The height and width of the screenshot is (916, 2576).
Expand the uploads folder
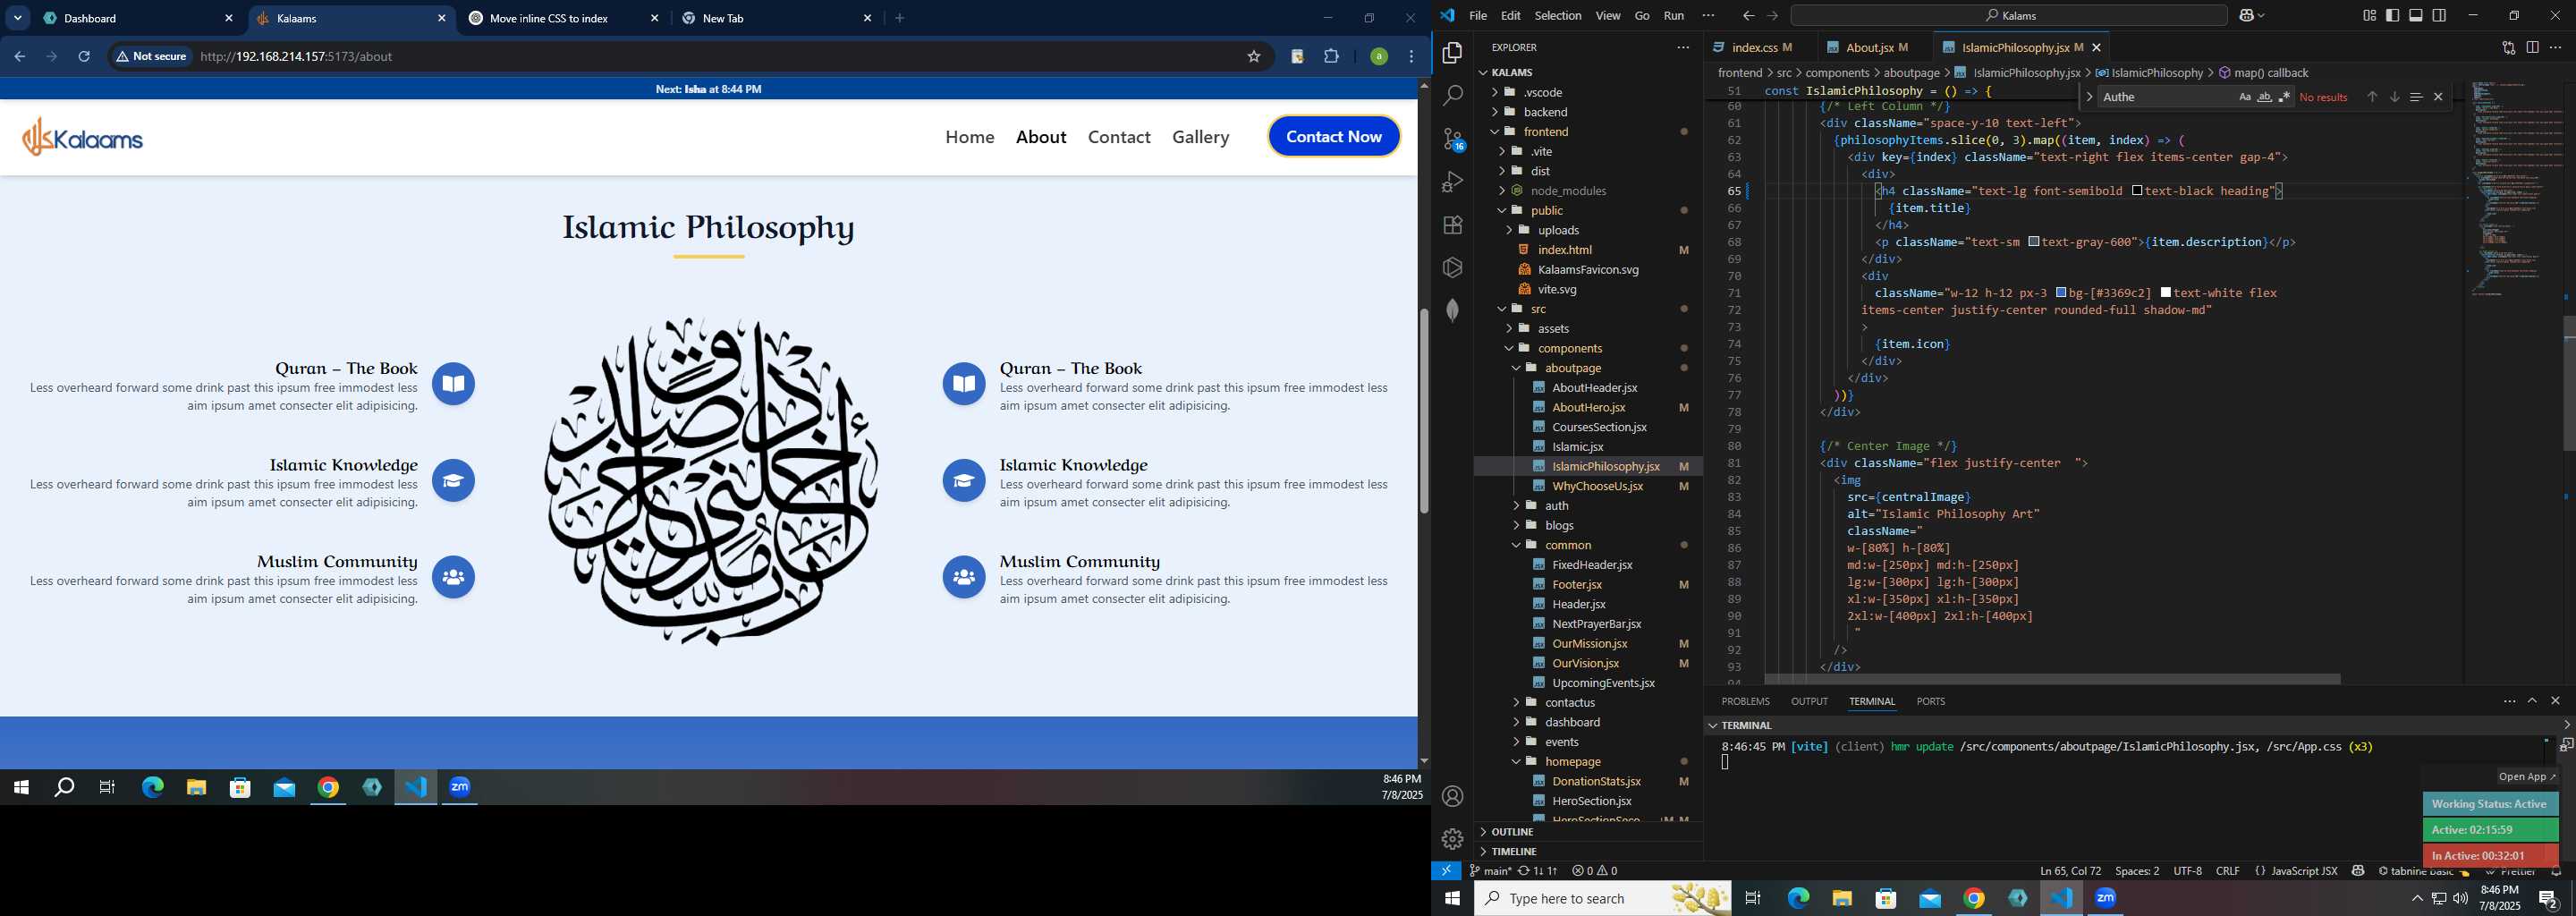[1587, 230]
